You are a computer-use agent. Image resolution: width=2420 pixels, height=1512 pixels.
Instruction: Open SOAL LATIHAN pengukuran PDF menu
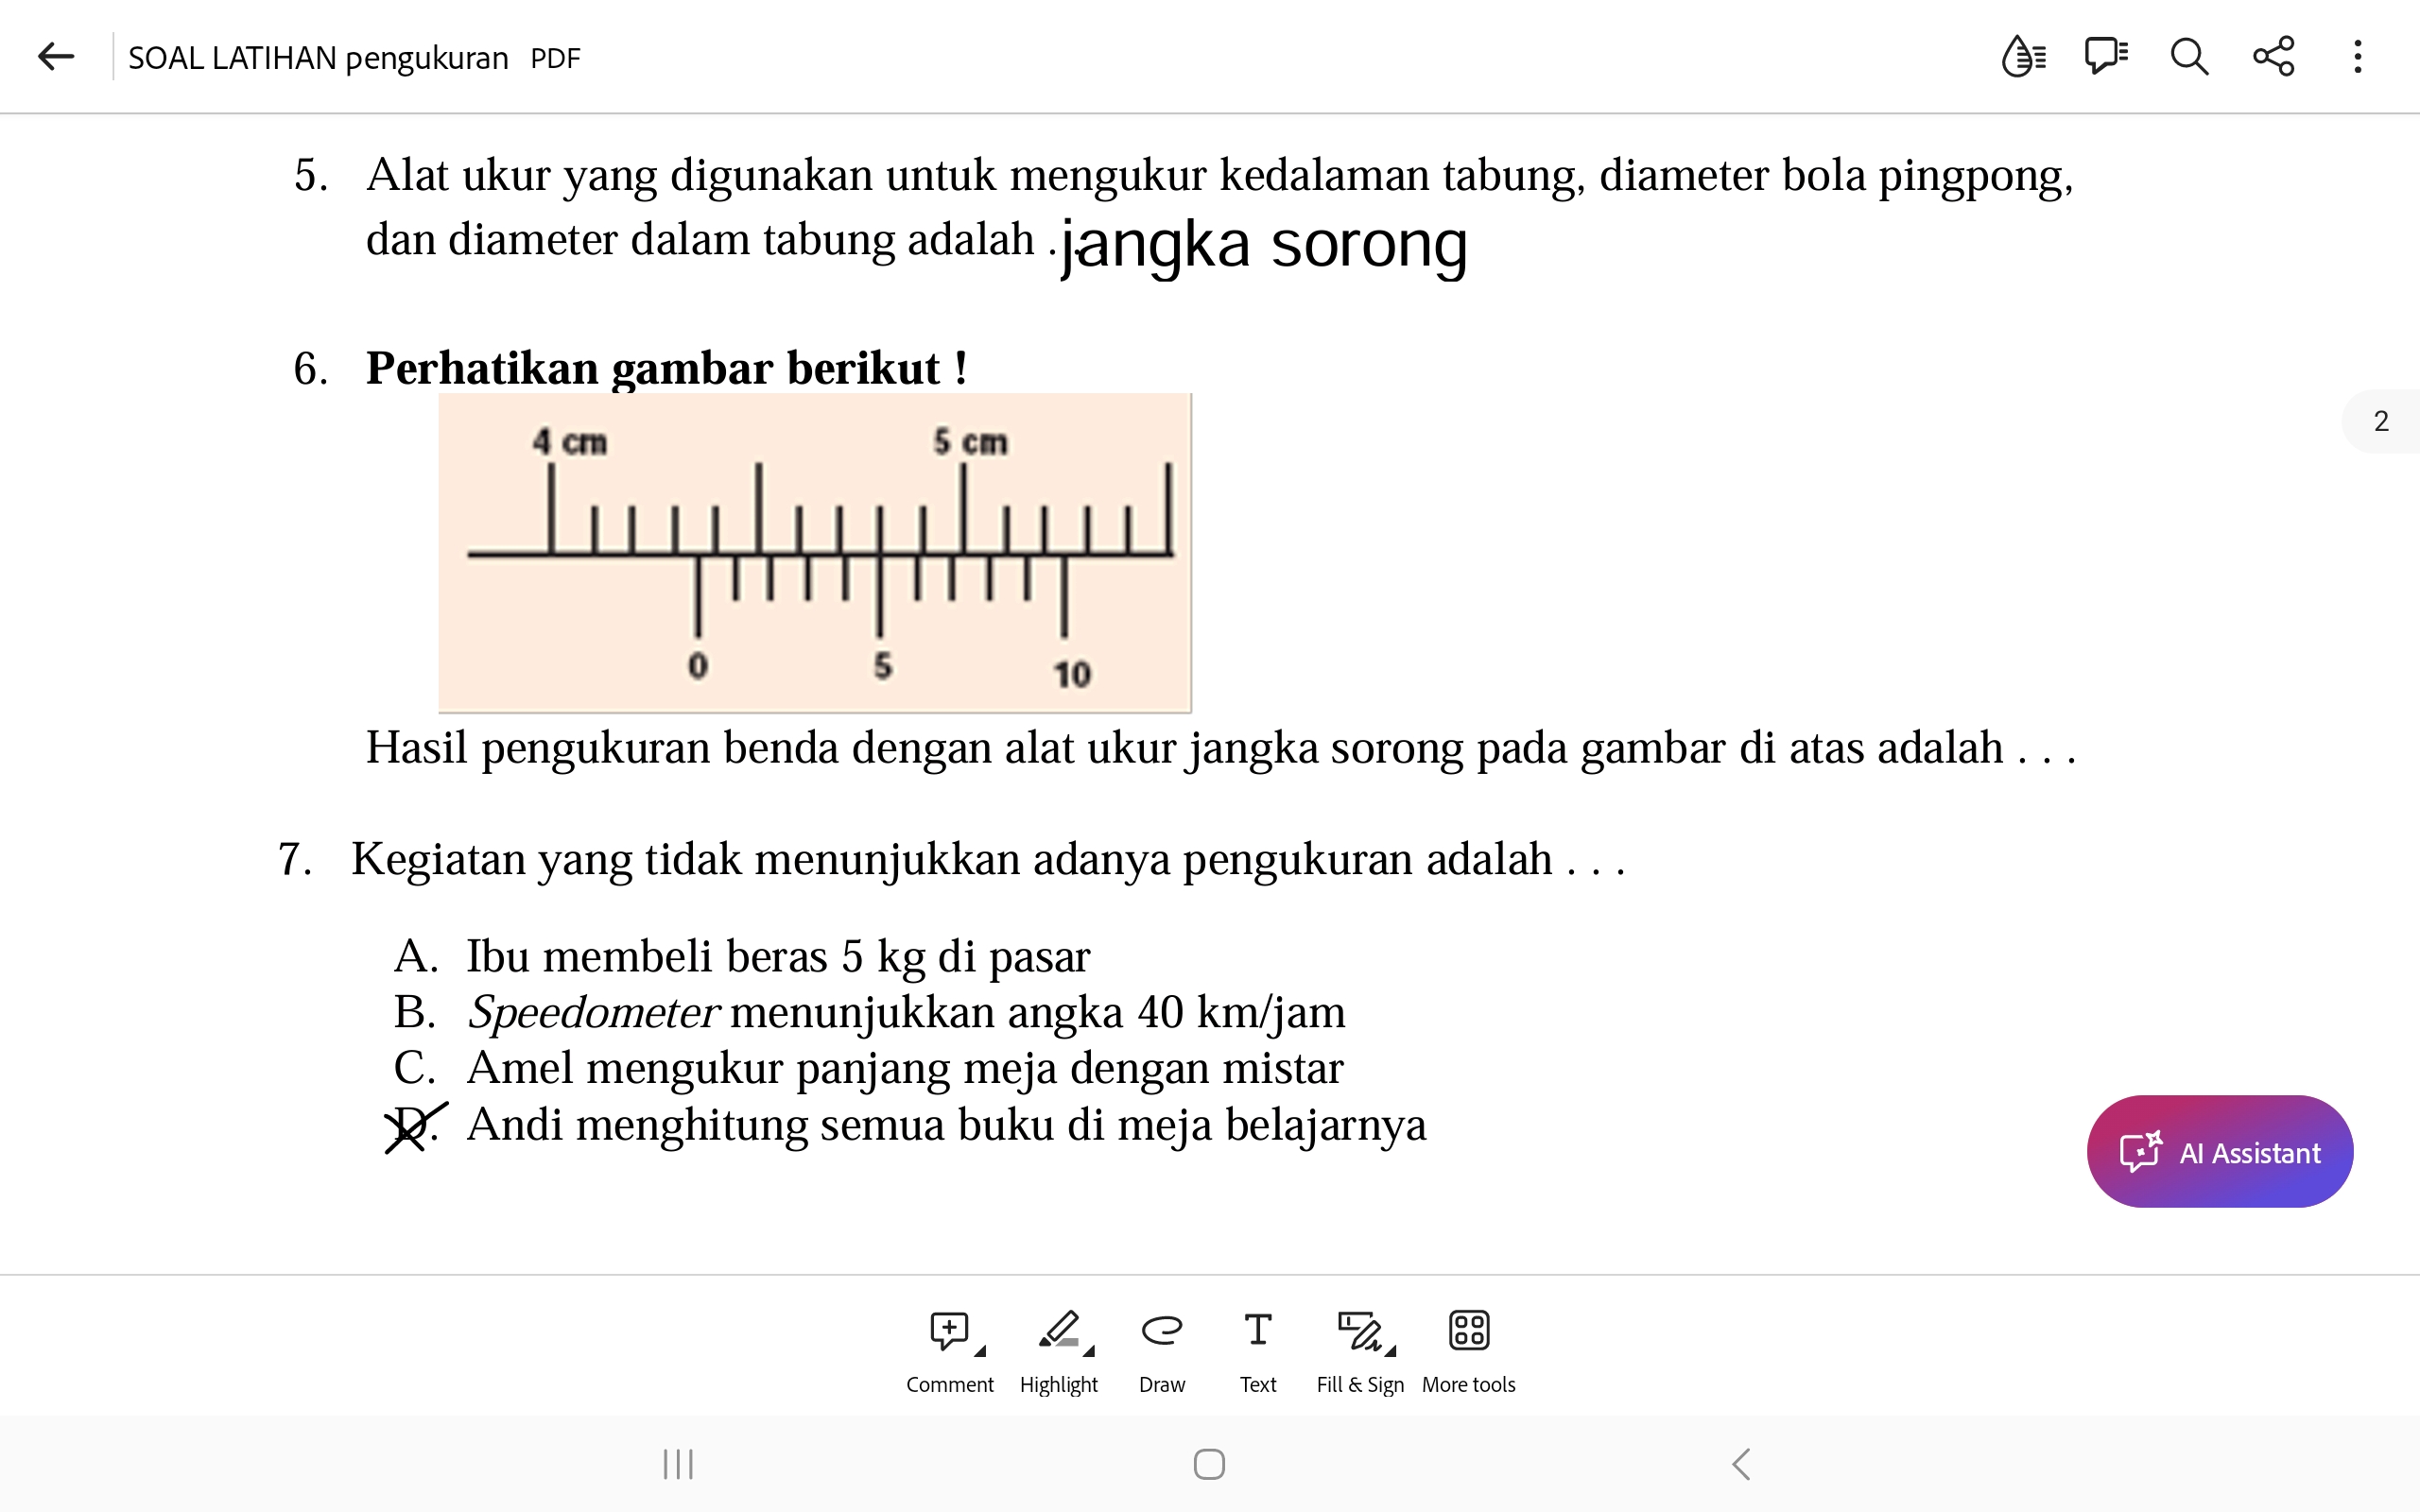[x=2364, y=58]
